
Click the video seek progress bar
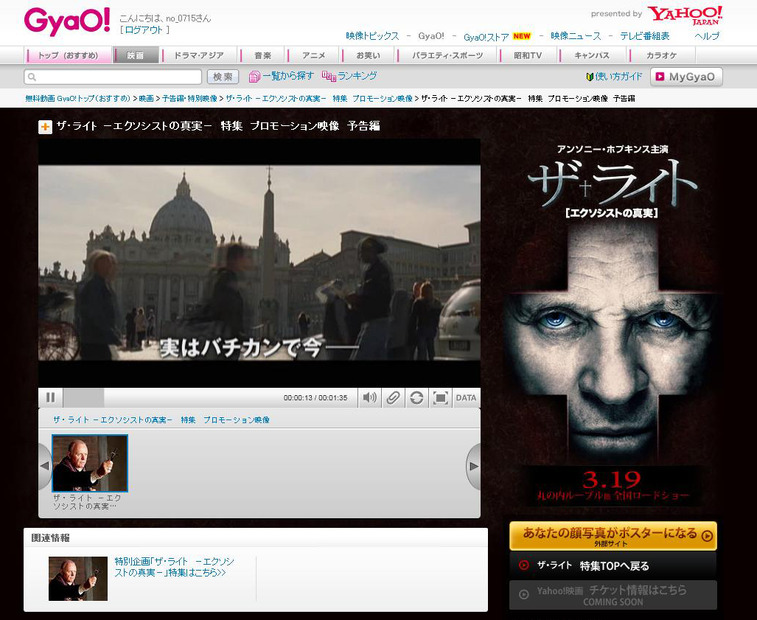tap(171, 398)
